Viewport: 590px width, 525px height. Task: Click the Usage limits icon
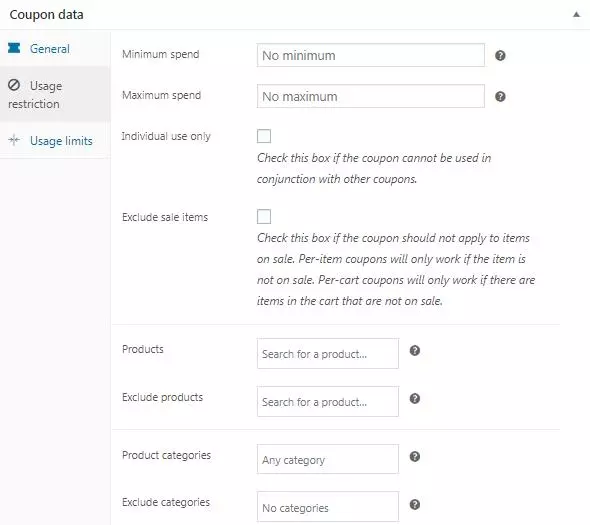(14, 140)
